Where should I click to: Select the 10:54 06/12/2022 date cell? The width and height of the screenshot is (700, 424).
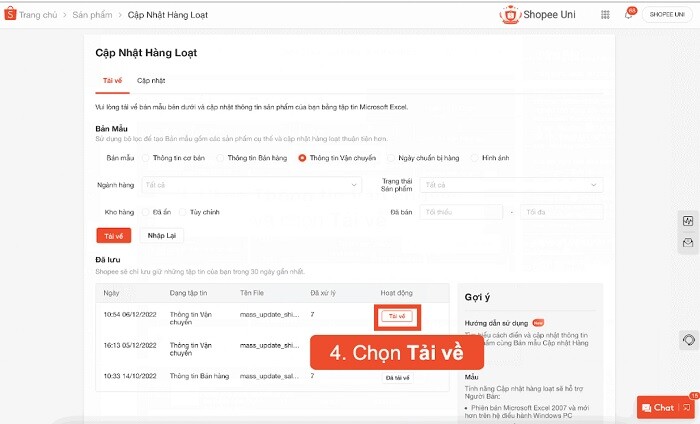(130, 315)
